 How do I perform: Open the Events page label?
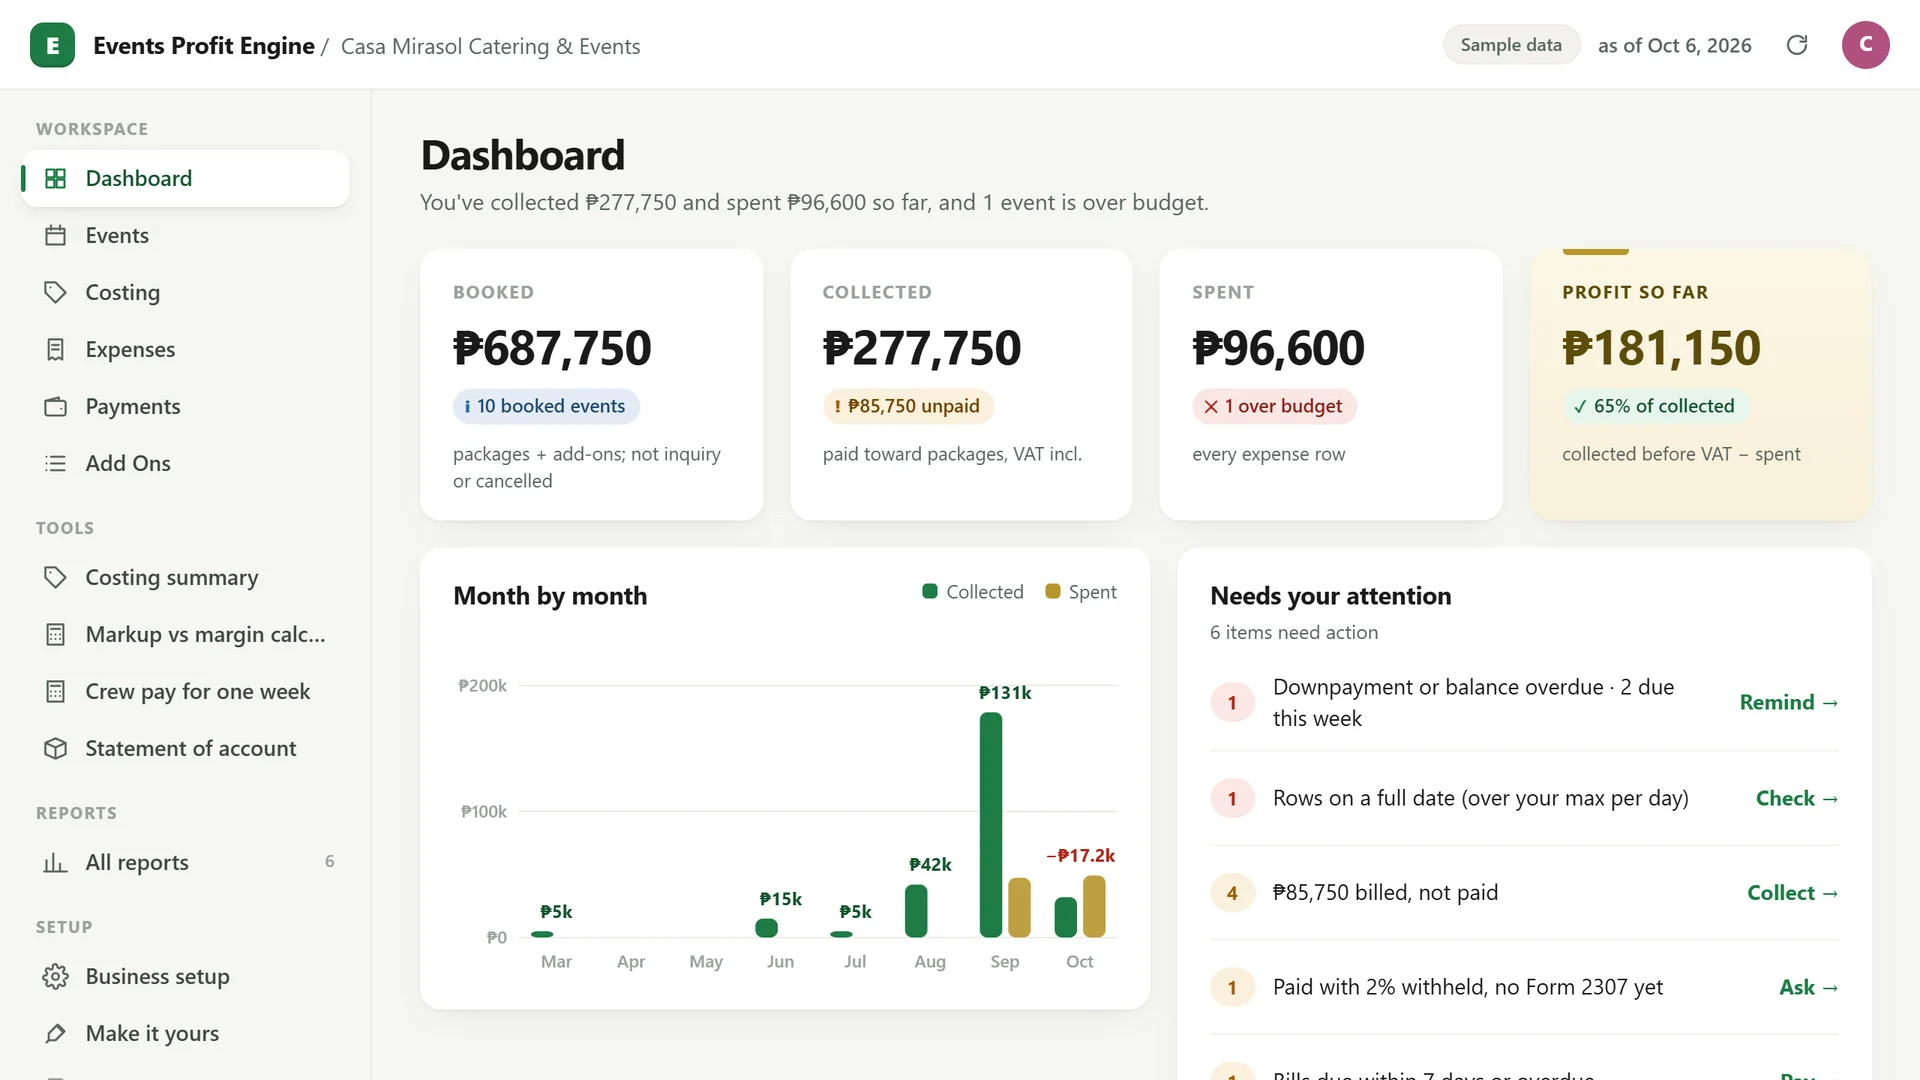[117, 235]
